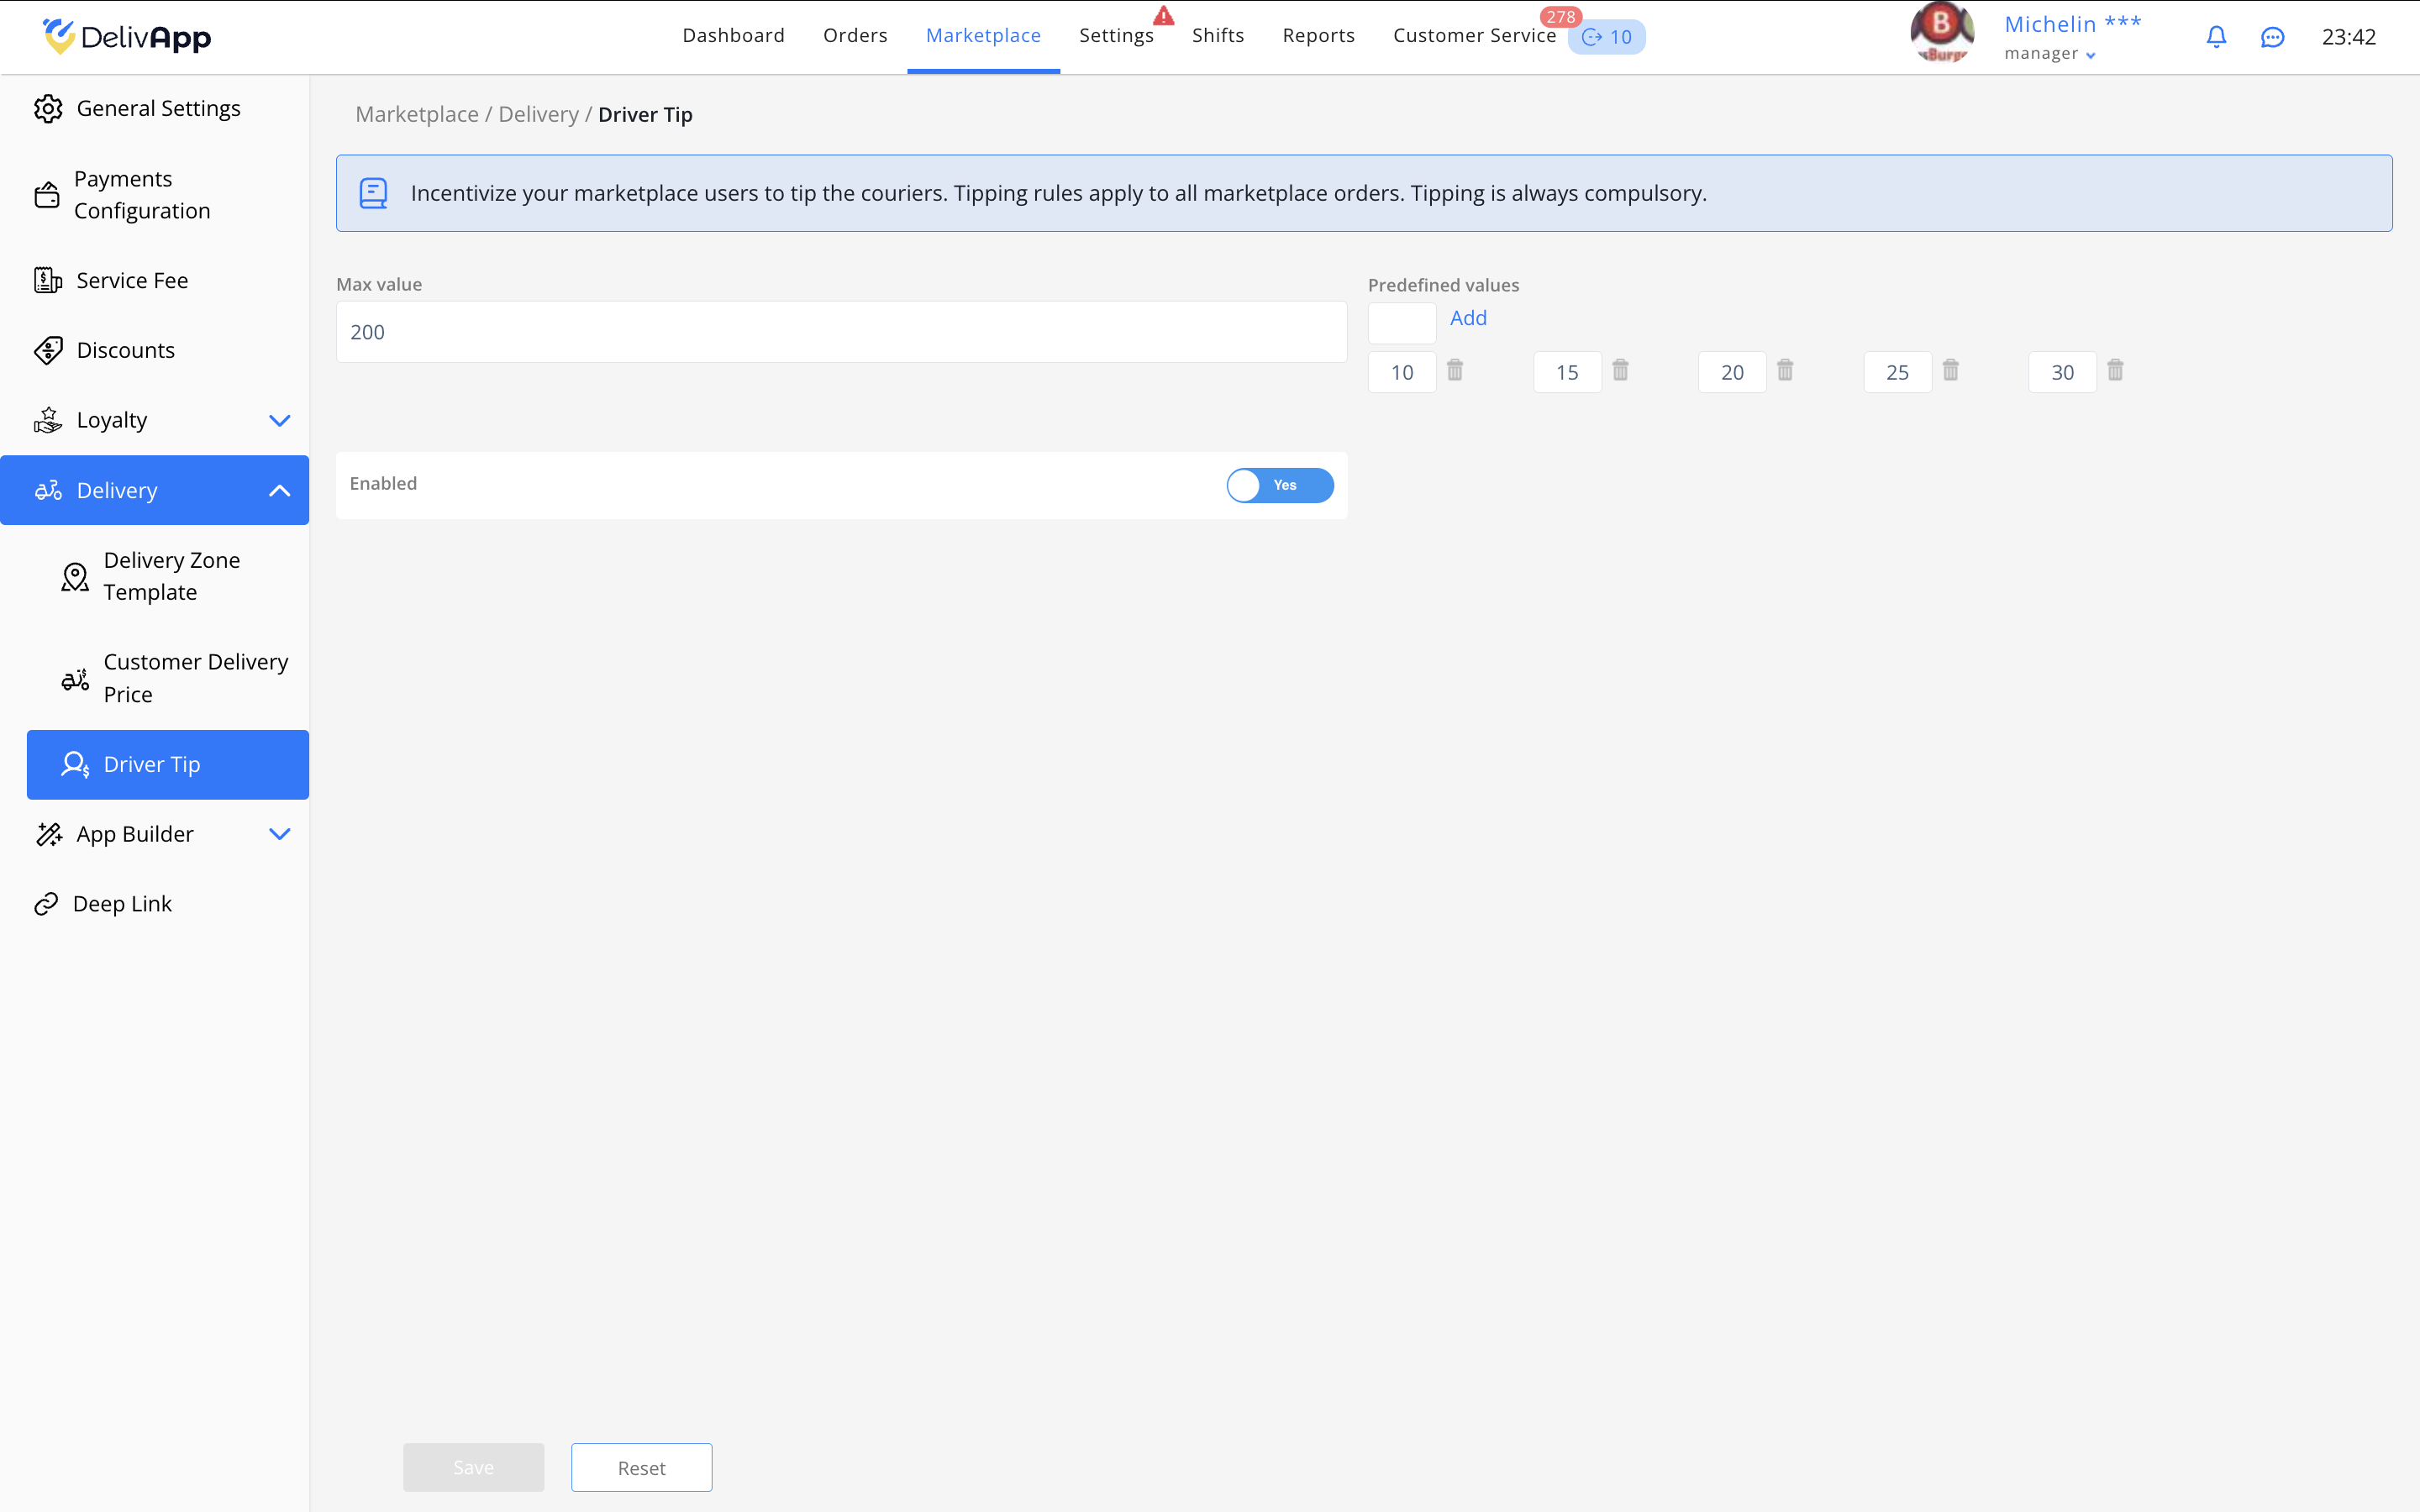
Task: Remove the predefined tip value 20
Action: coord(1785,371)
